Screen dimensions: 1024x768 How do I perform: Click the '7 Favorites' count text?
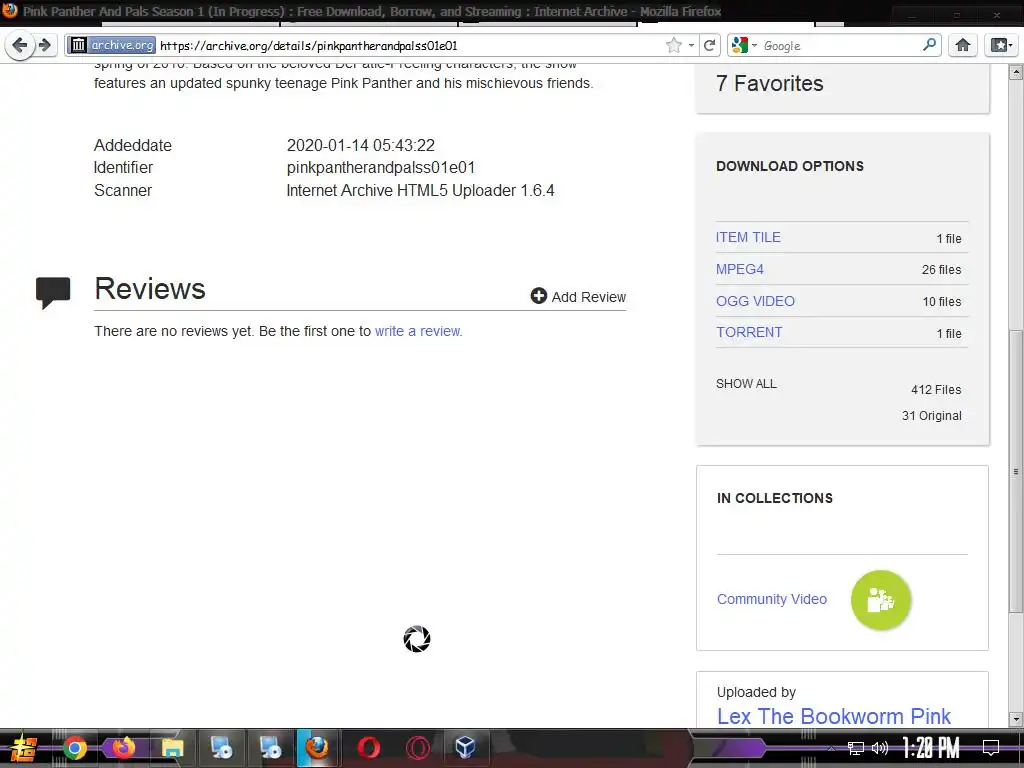(x=769, y=84)
